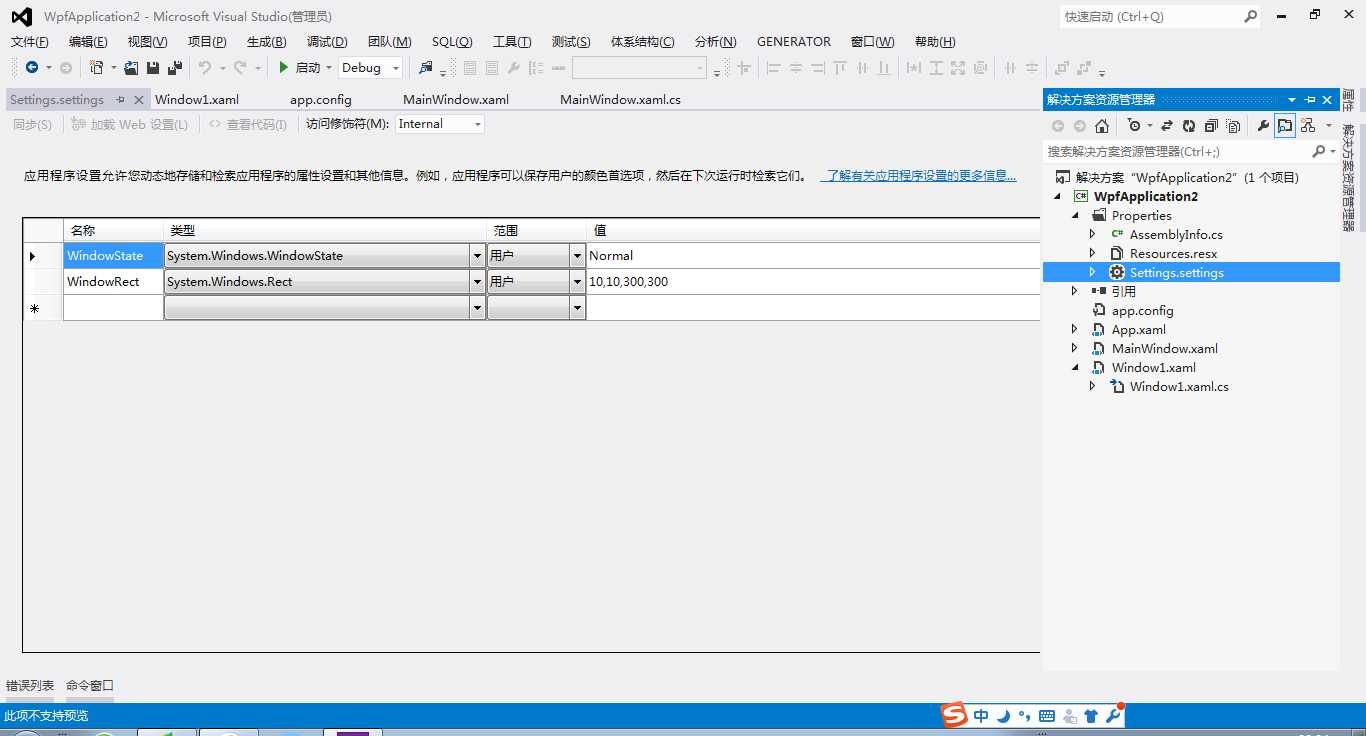Open the 文件(F) menu

pos(30,42)
